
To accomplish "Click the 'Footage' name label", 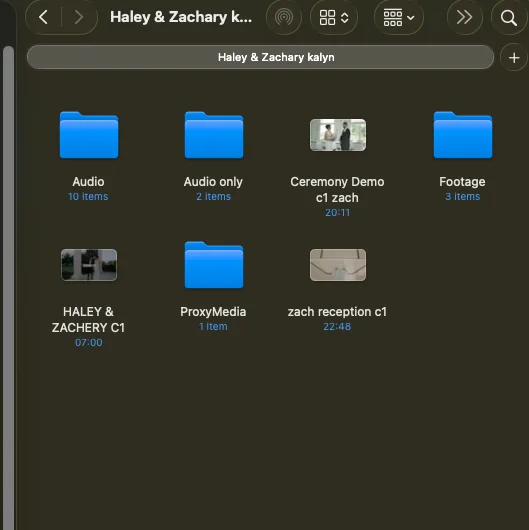I will point(462,182).
